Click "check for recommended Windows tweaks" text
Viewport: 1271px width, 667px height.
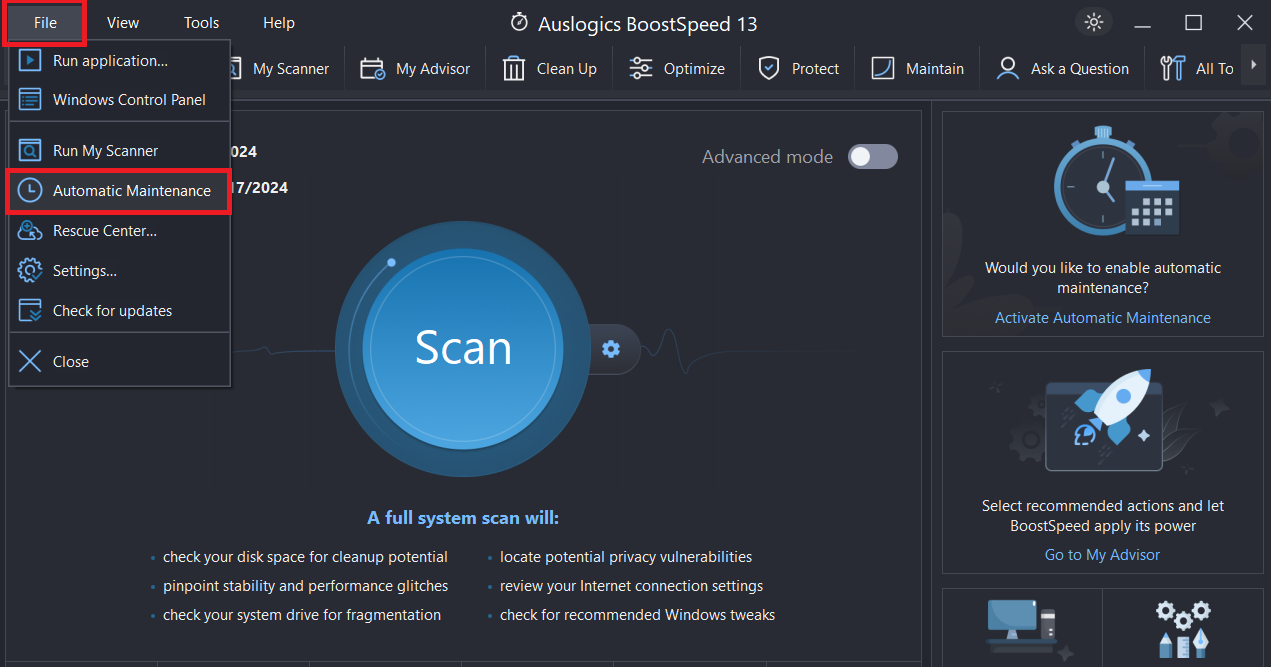pos(638,615)
